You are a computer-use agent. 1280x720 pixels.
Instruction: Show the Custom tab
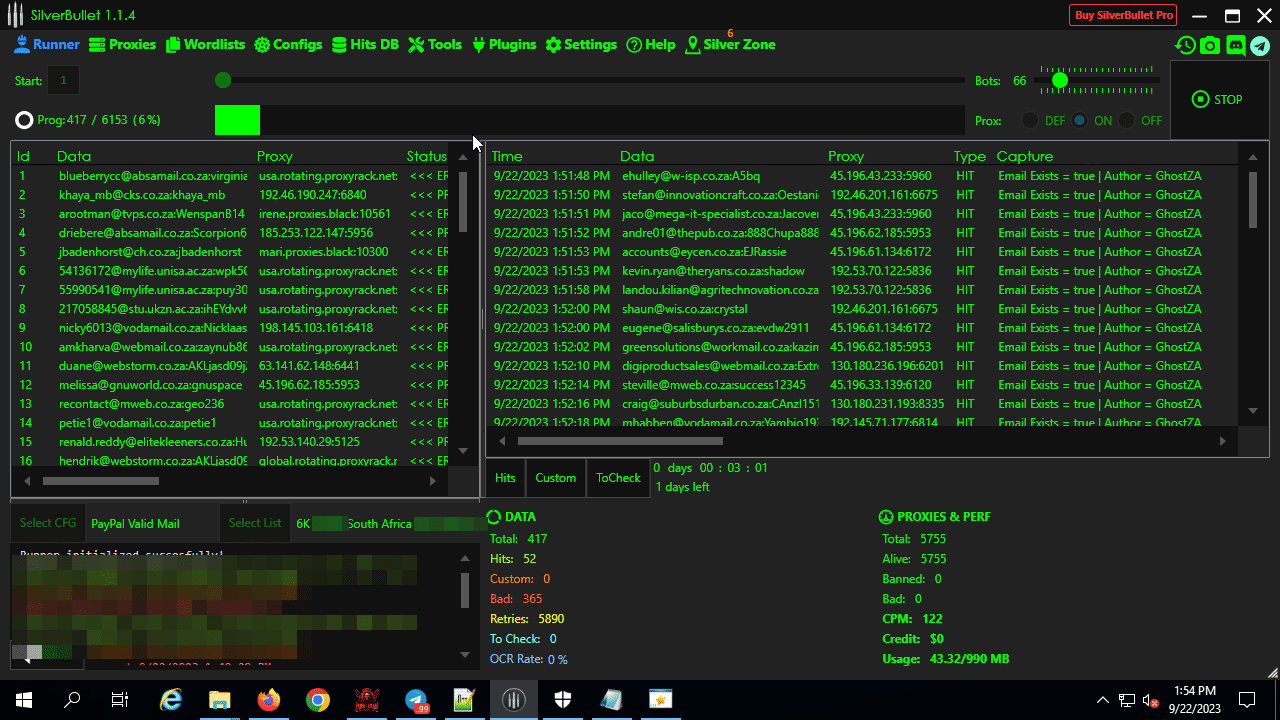[x=556, y=478]
